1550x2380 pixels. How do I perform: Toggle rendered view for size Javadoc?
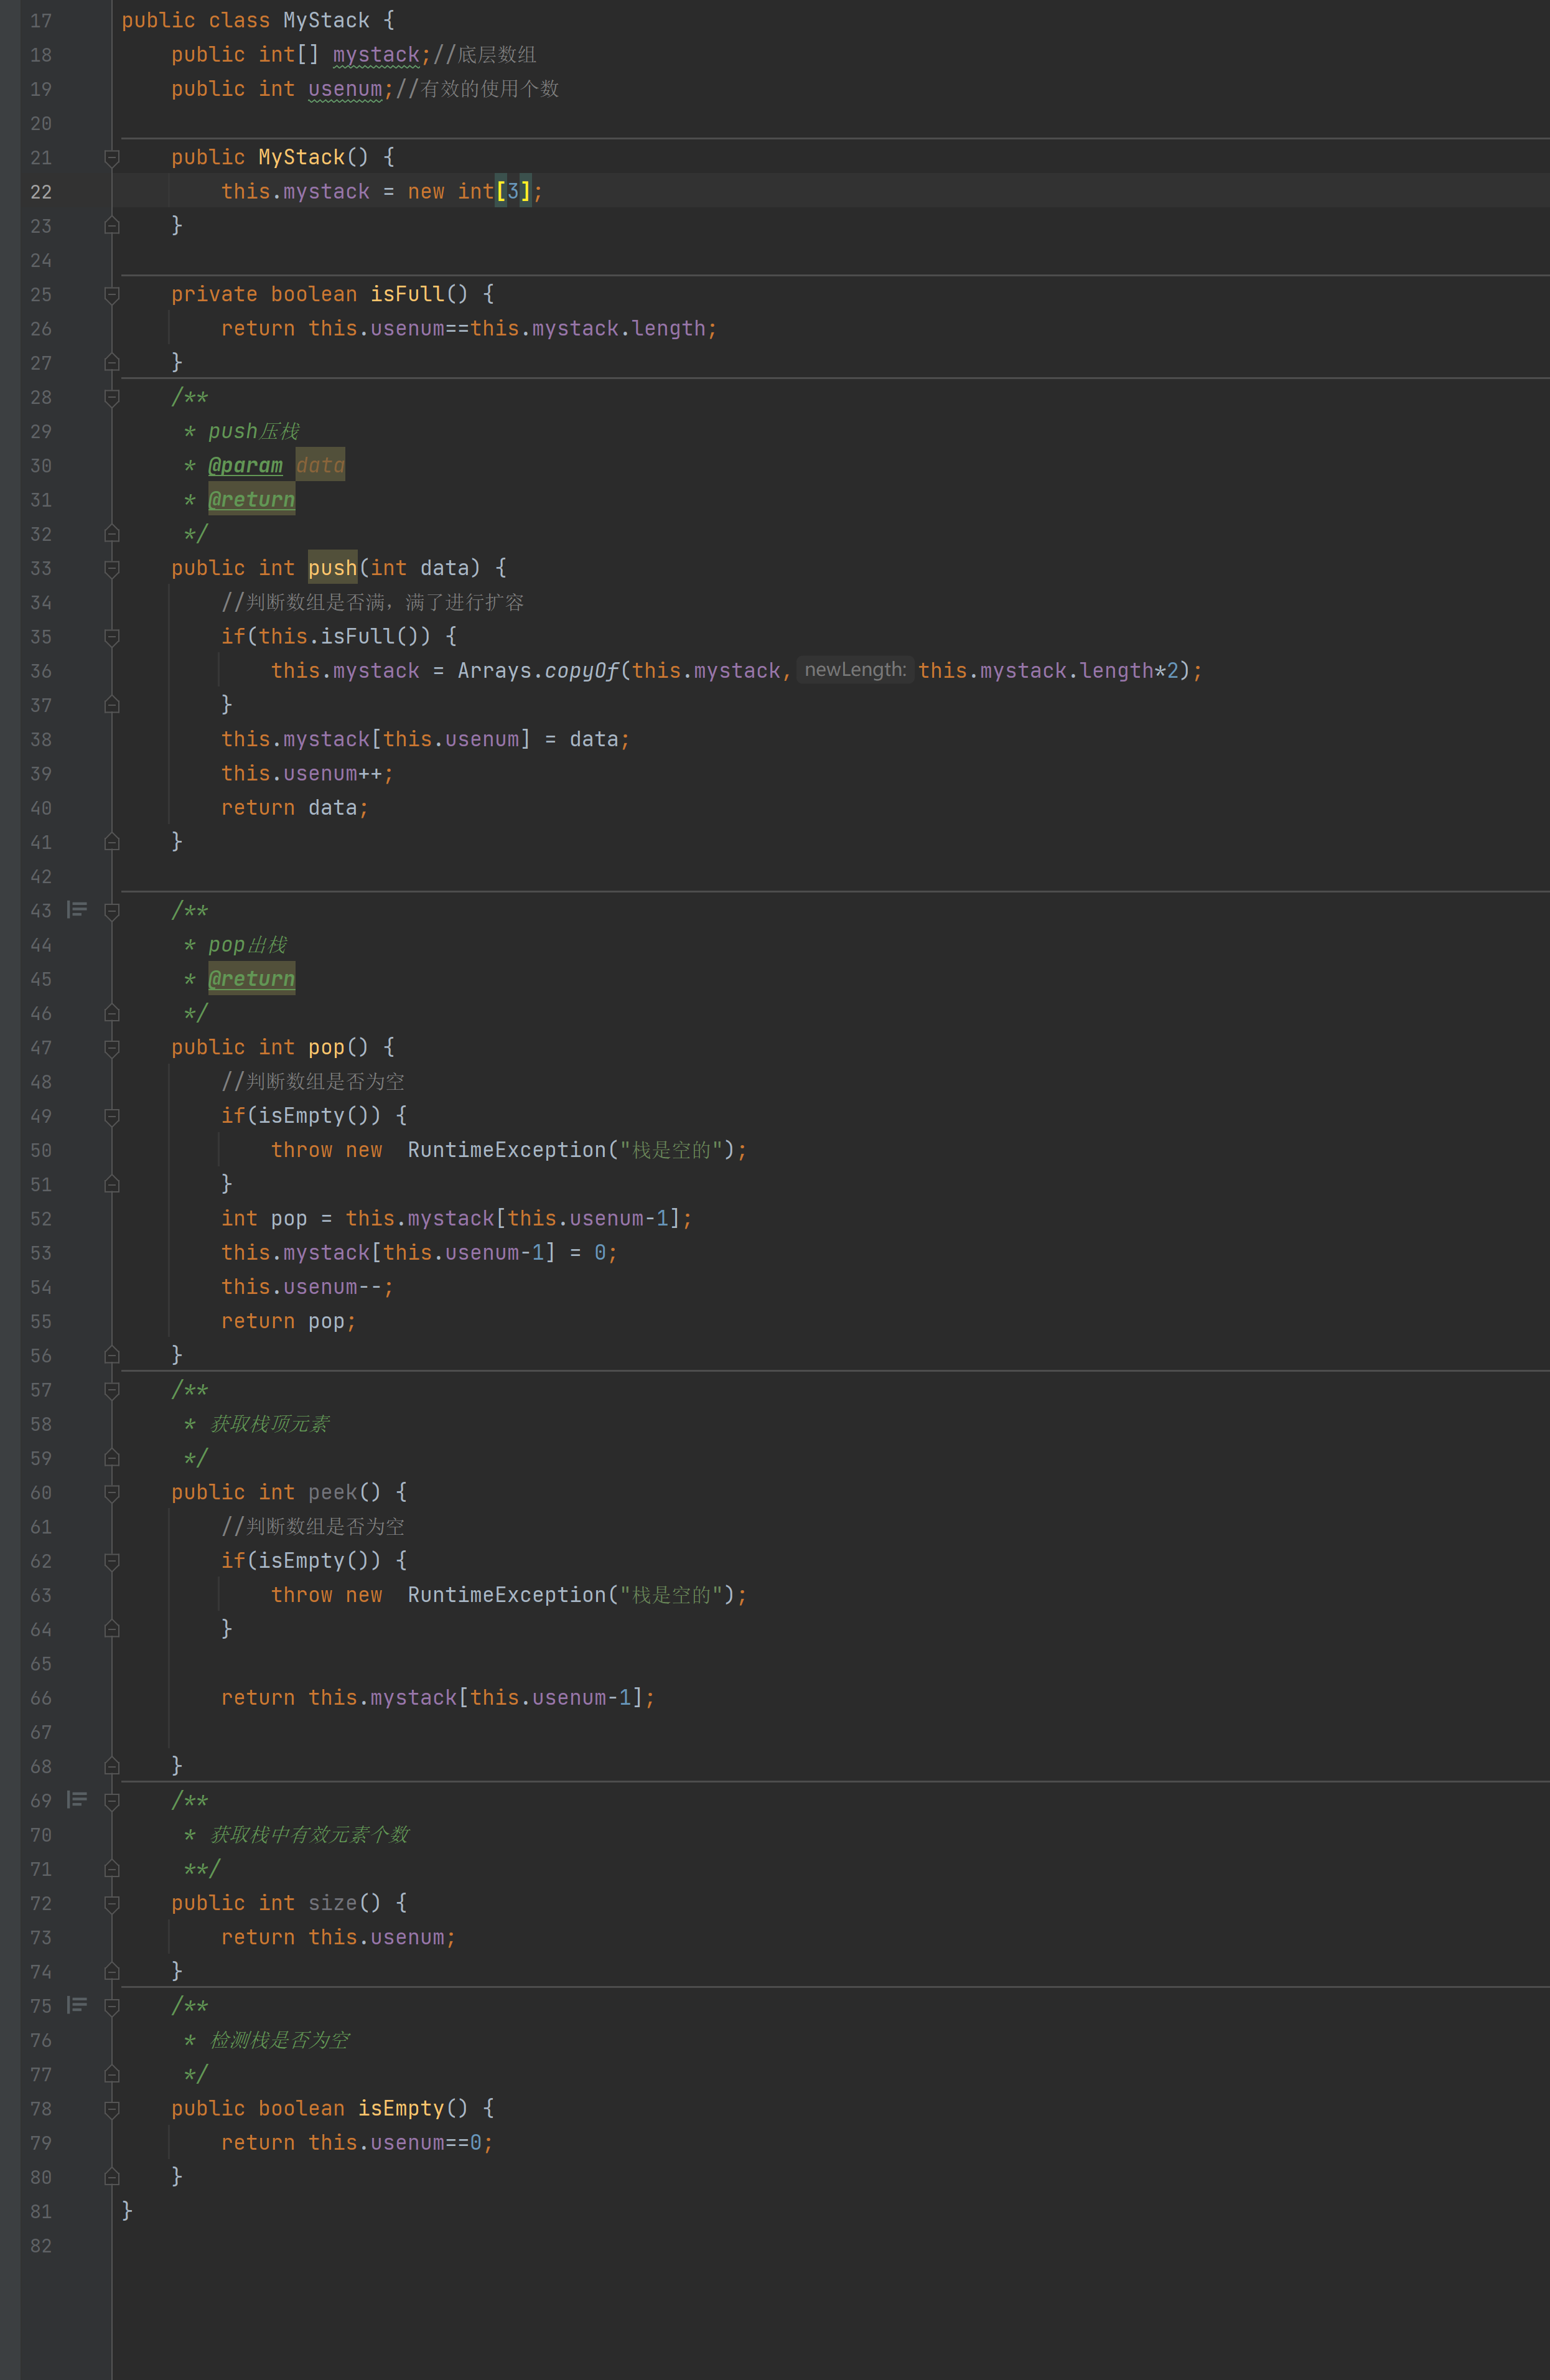coord(77,1799)
